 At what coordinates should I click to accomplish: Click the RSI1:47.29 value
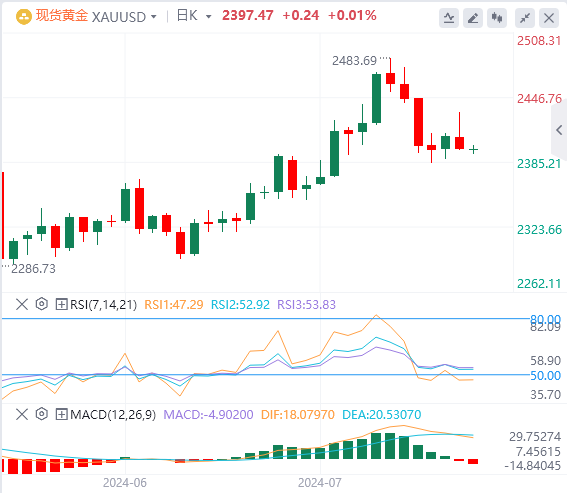click(174, 305)
